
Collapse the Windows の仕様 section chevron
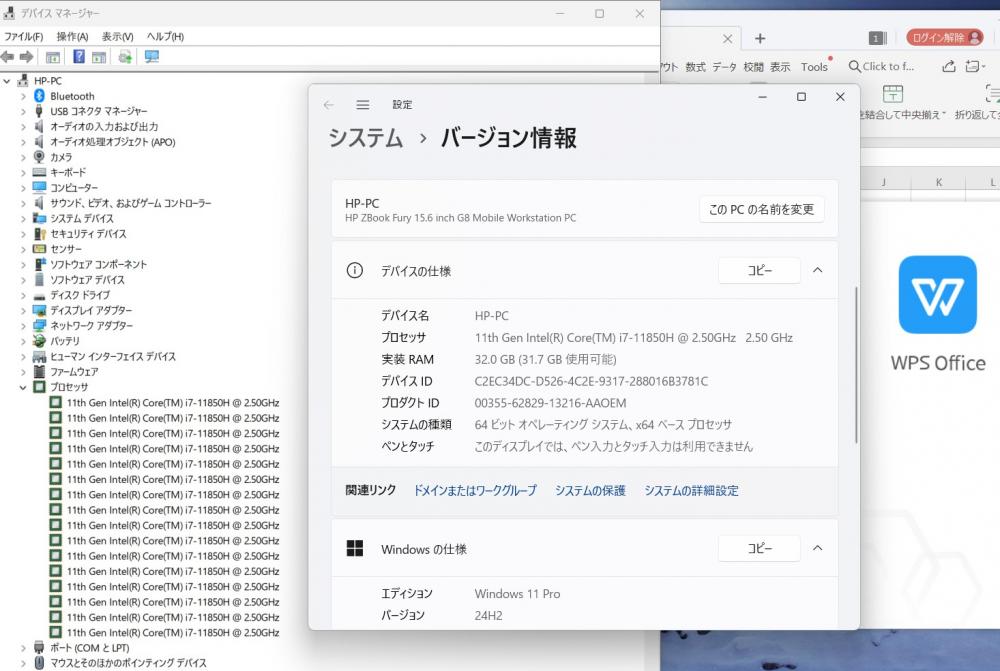click(818, 549)
